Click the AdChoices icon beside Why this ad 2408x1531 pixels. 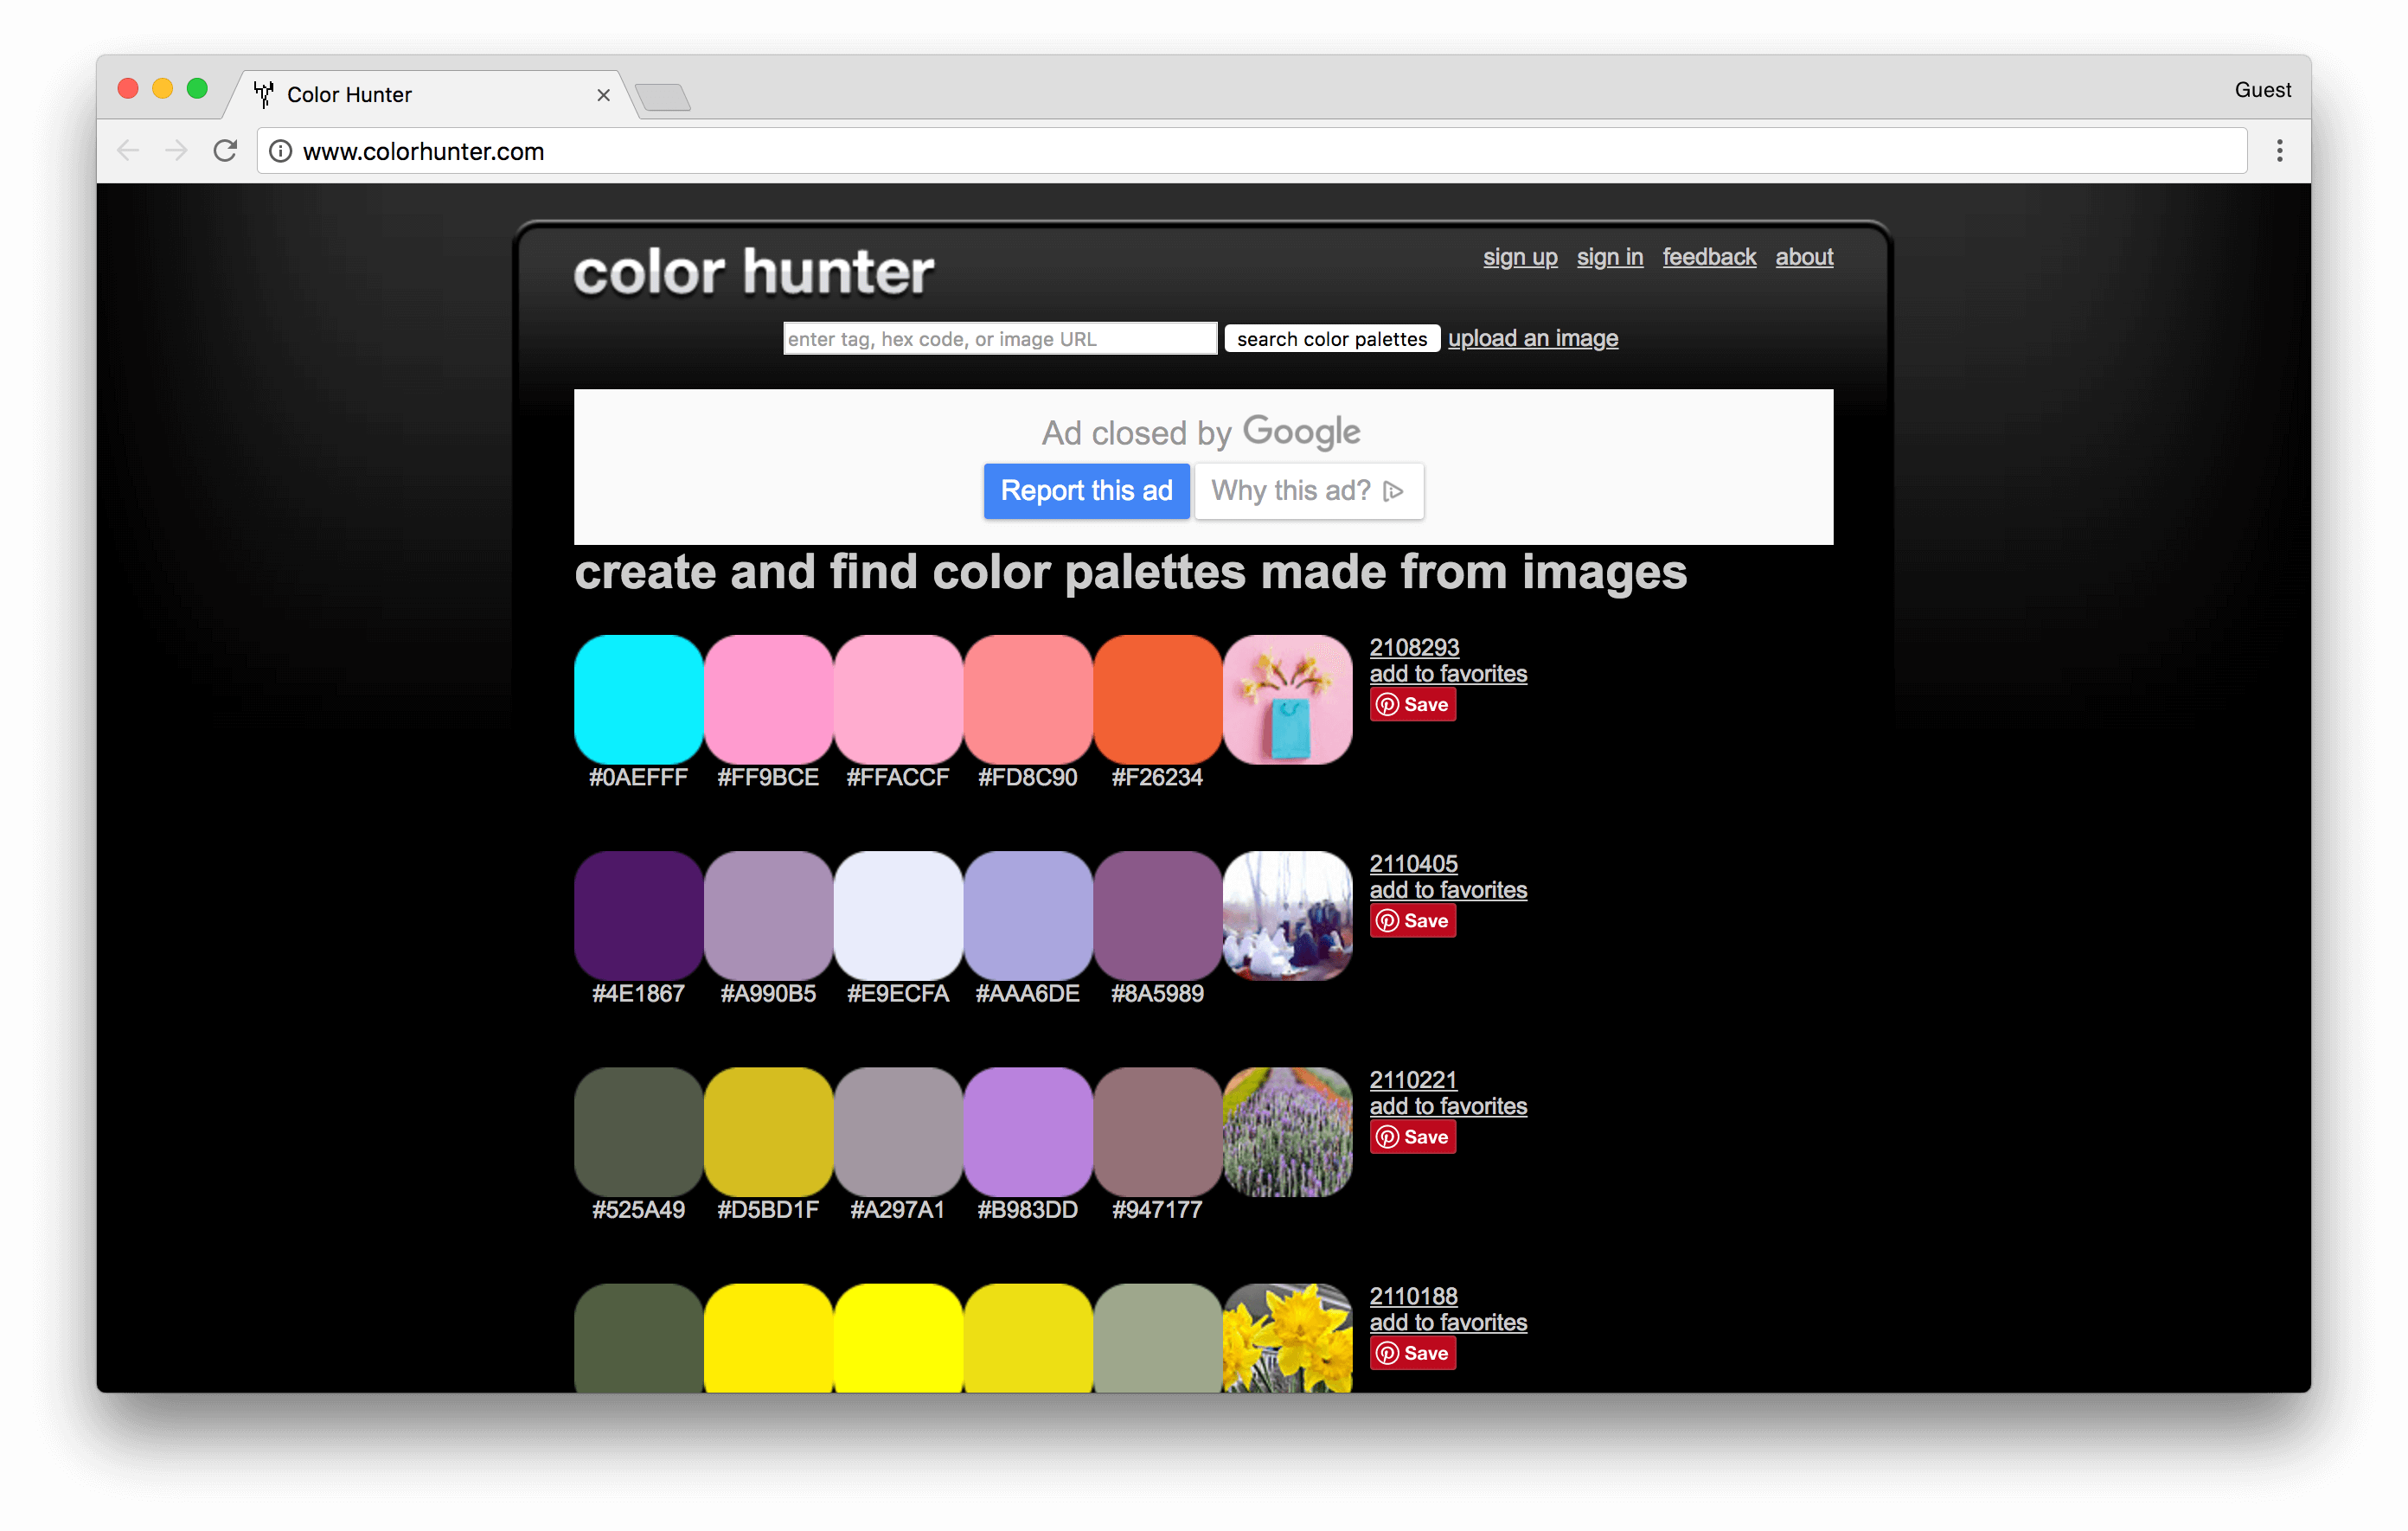[1393, 491]
